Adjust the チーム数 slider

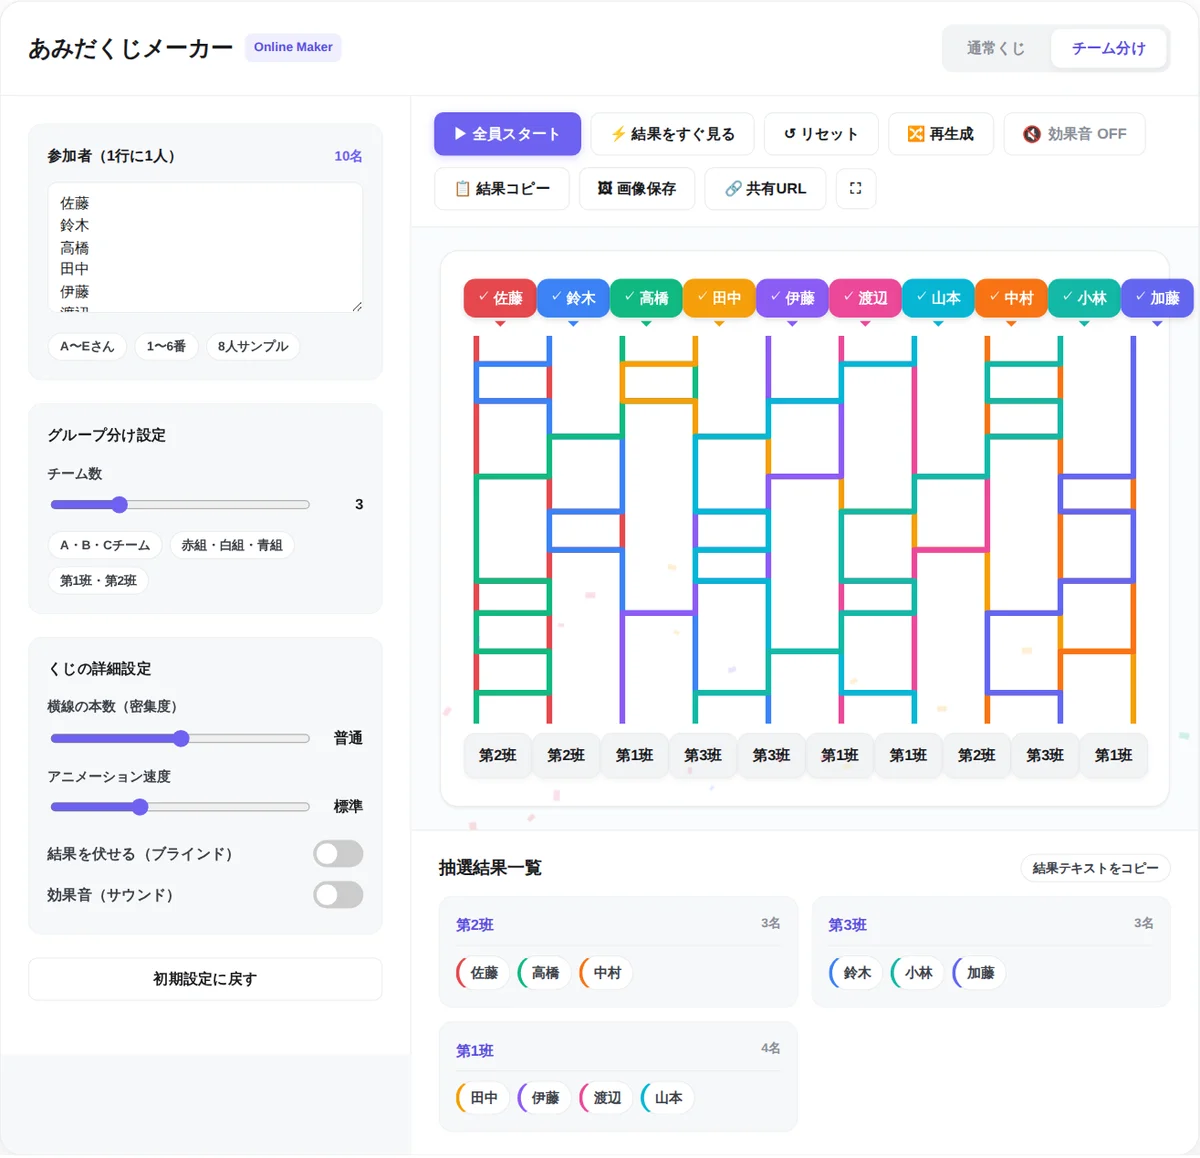180,504
